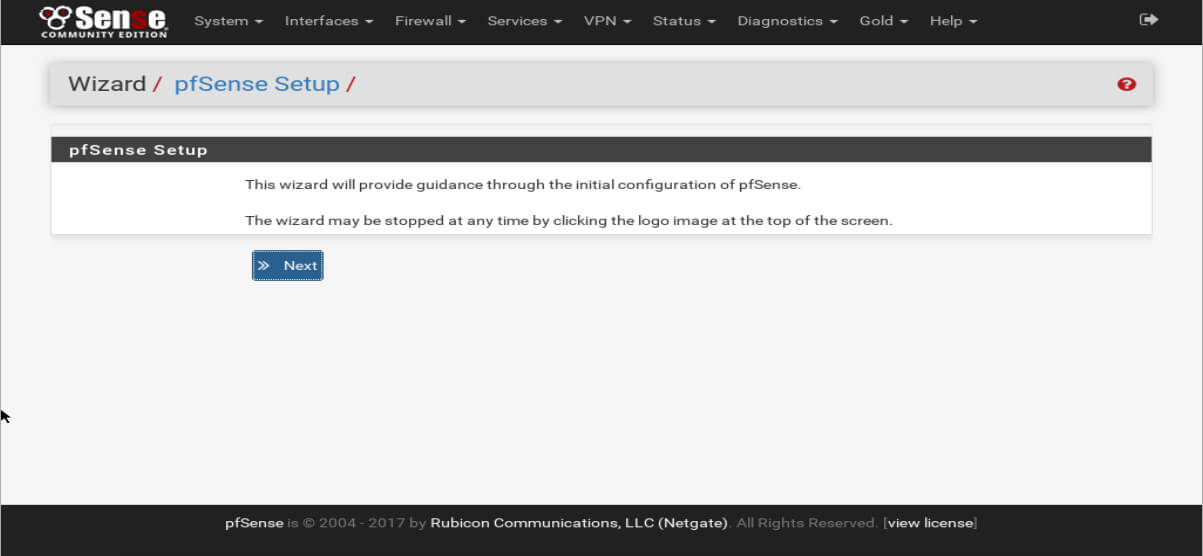This screenshot has width=1203, height=556.
Task: Click the view license link
Action: click(x=930, y=523)
